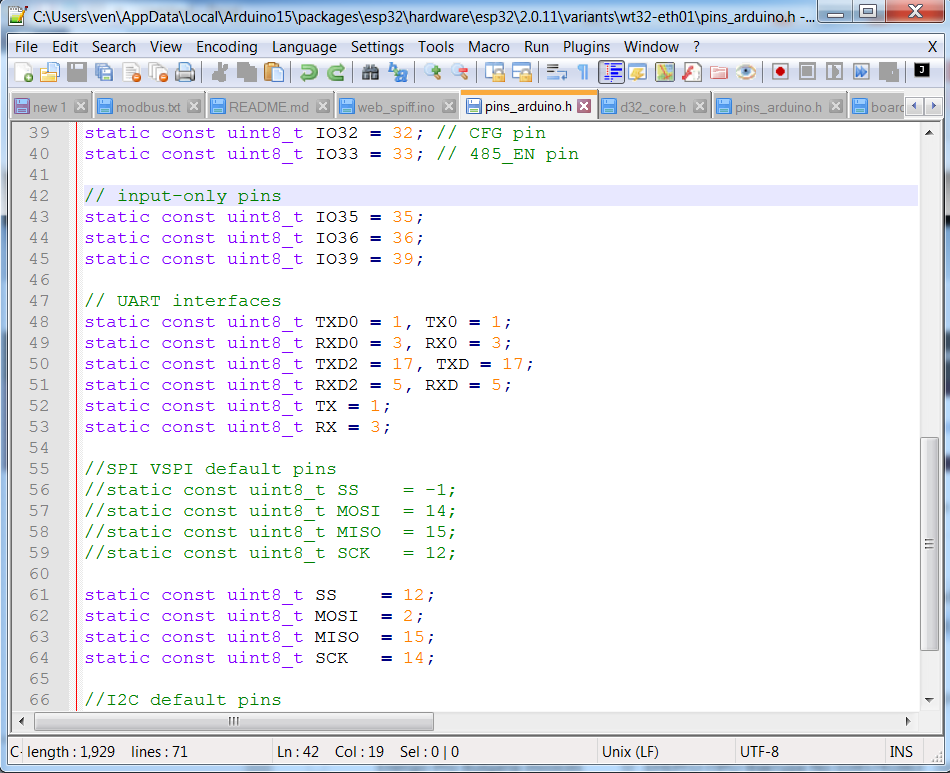Click the Print toolbar icon

(x=184, y=72)
